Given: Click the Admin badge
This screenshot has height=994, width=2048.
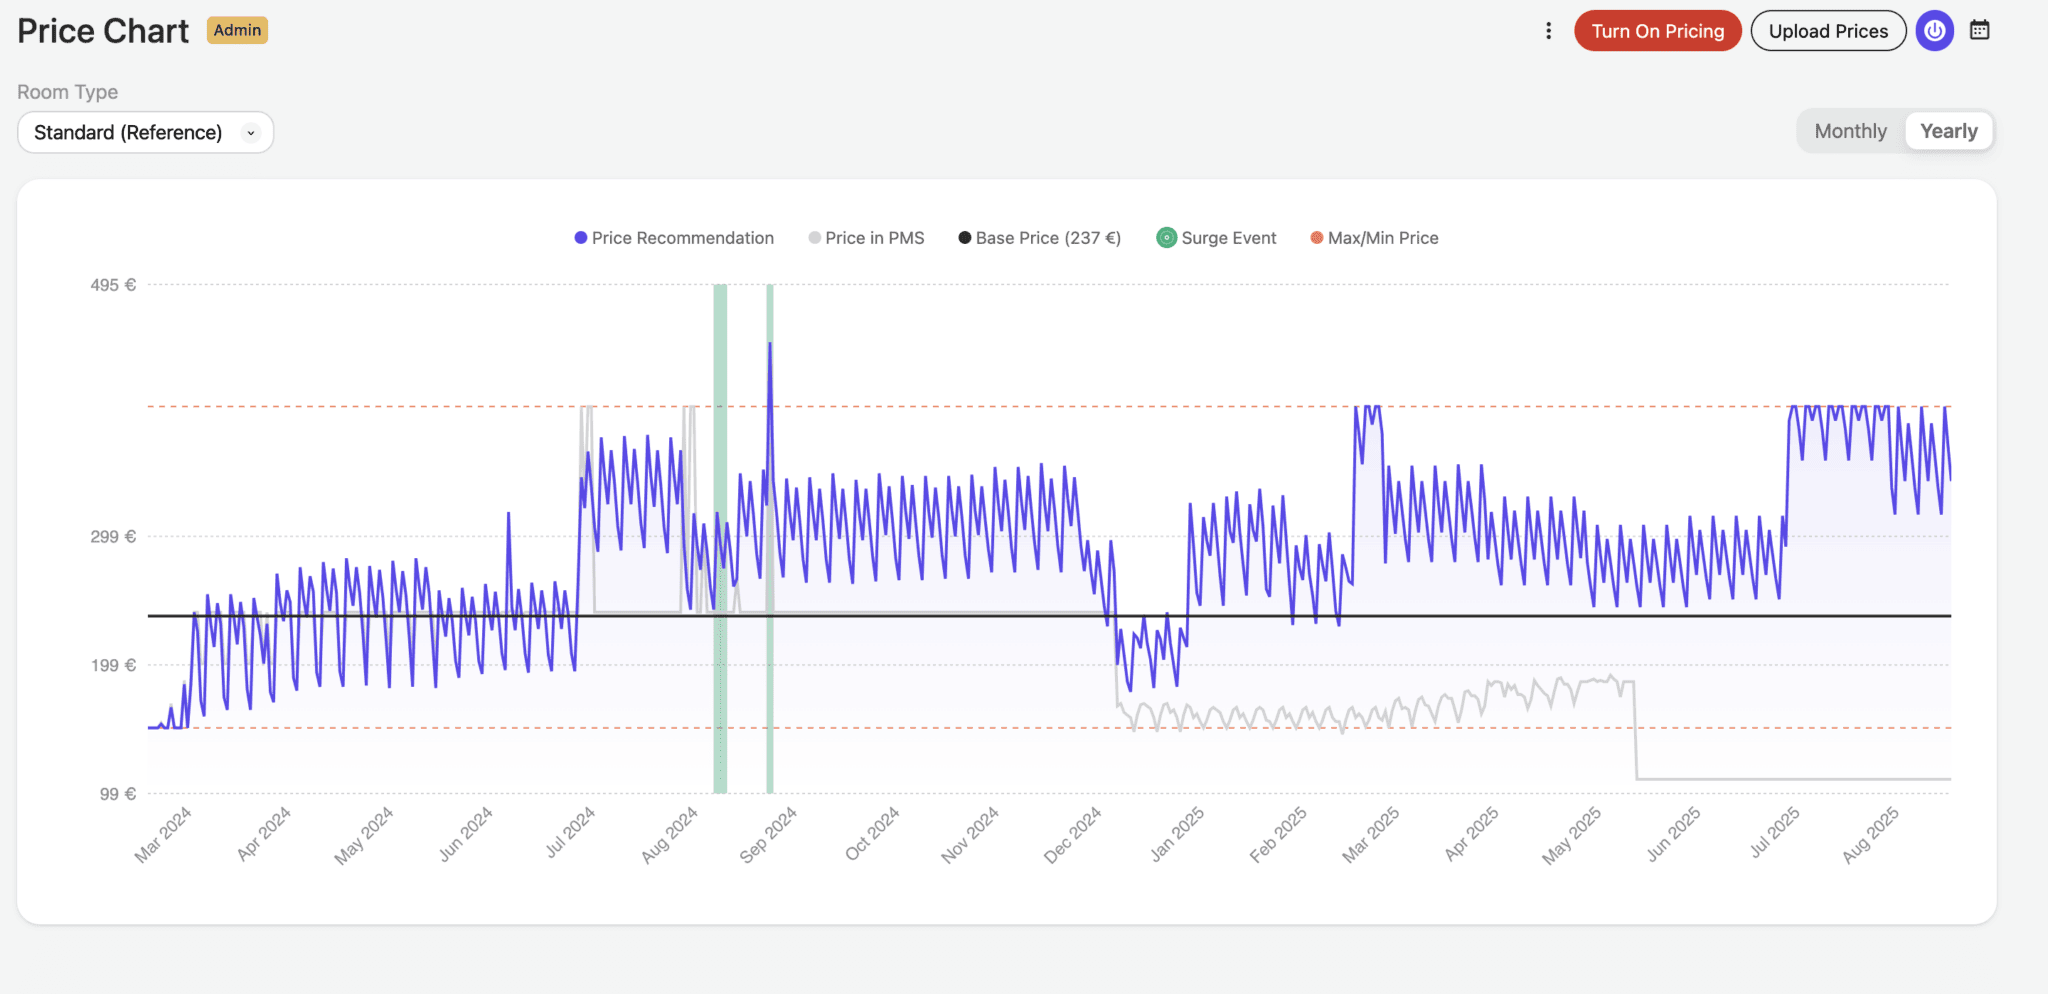Looking at the screenshot, I should (237, 30).
